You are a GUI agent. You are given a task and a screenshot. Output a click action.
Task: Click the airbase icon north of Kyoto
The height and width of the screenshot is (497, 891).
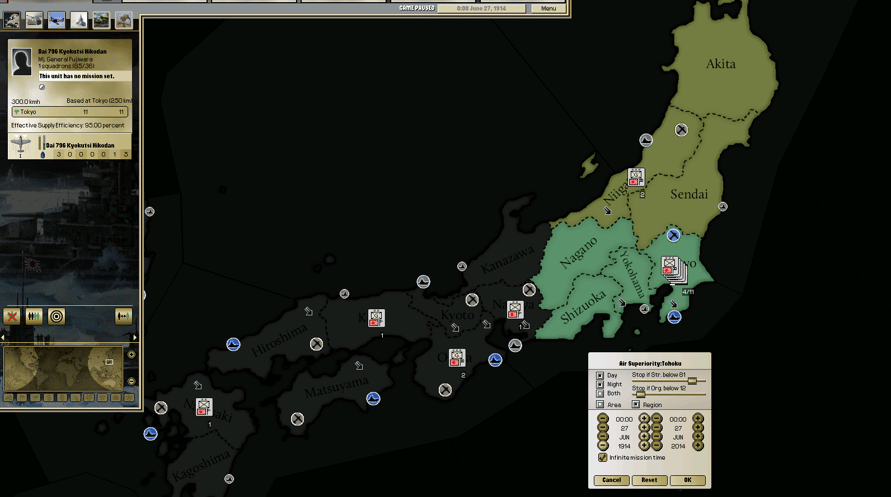(472, 299)
